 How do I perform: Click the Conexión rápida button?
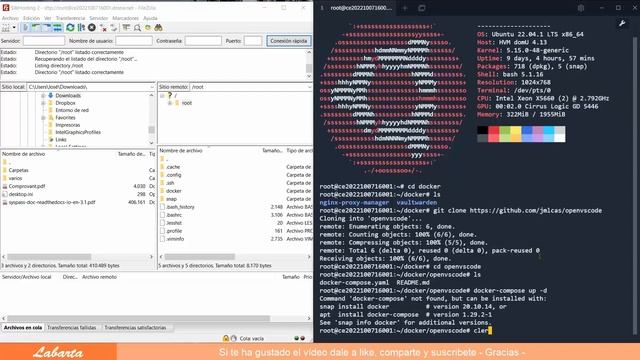[x=289, y=41]
